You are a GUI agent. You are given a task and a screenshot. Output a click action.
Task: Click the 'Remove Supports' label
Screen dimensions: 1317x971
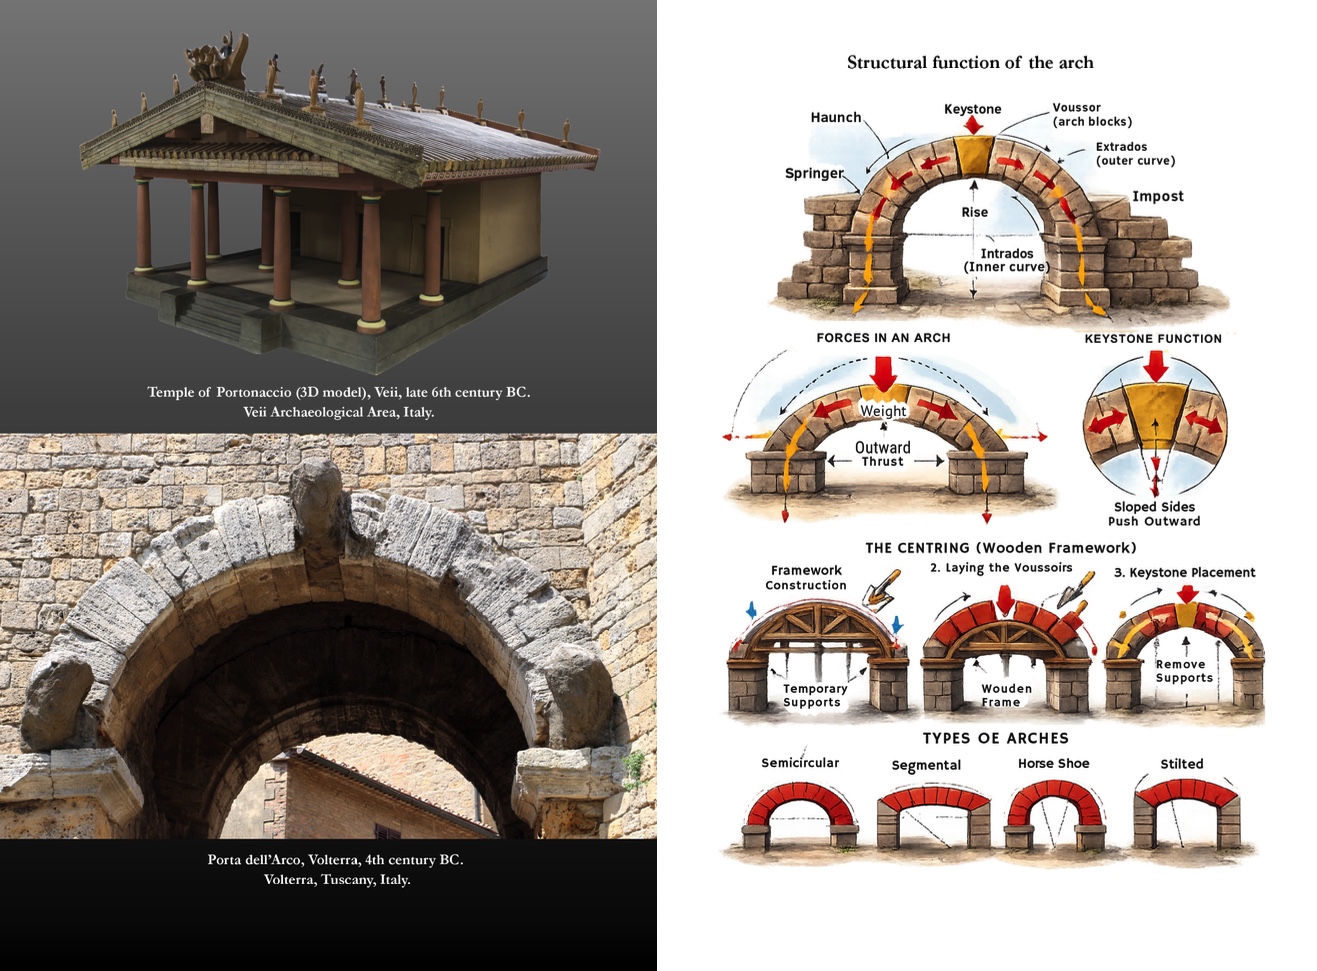pyautogui.click(x=1183, y=671)
